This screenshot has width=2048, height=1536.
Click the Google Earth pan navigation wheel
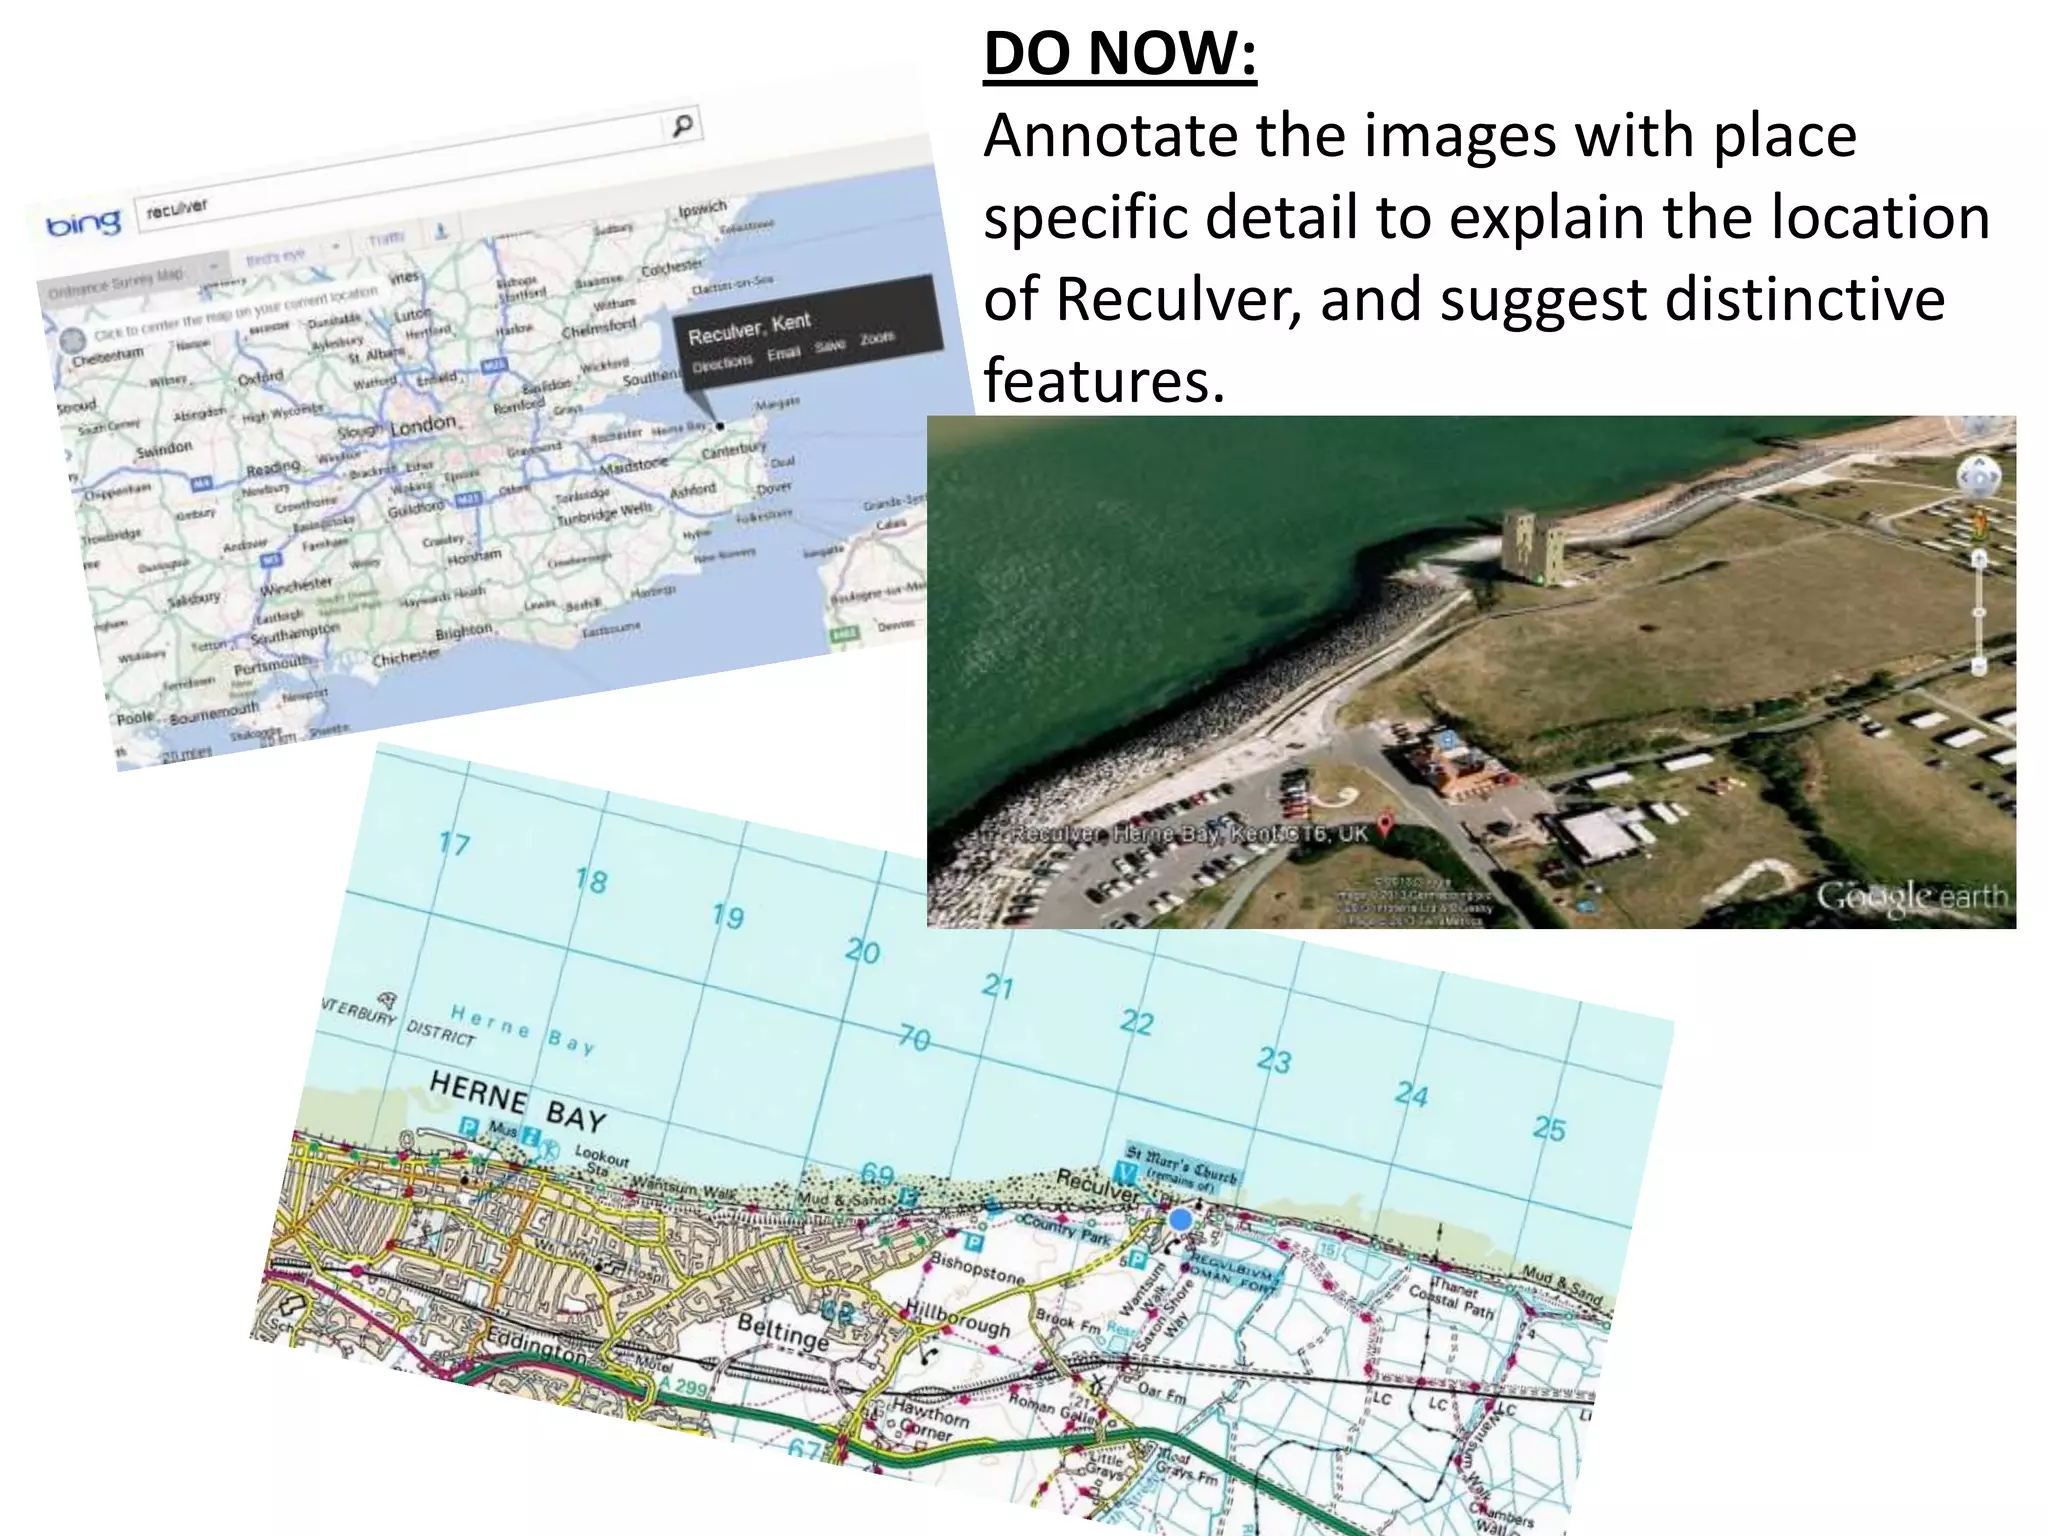pyautogui.click(x=1978, y=478)
